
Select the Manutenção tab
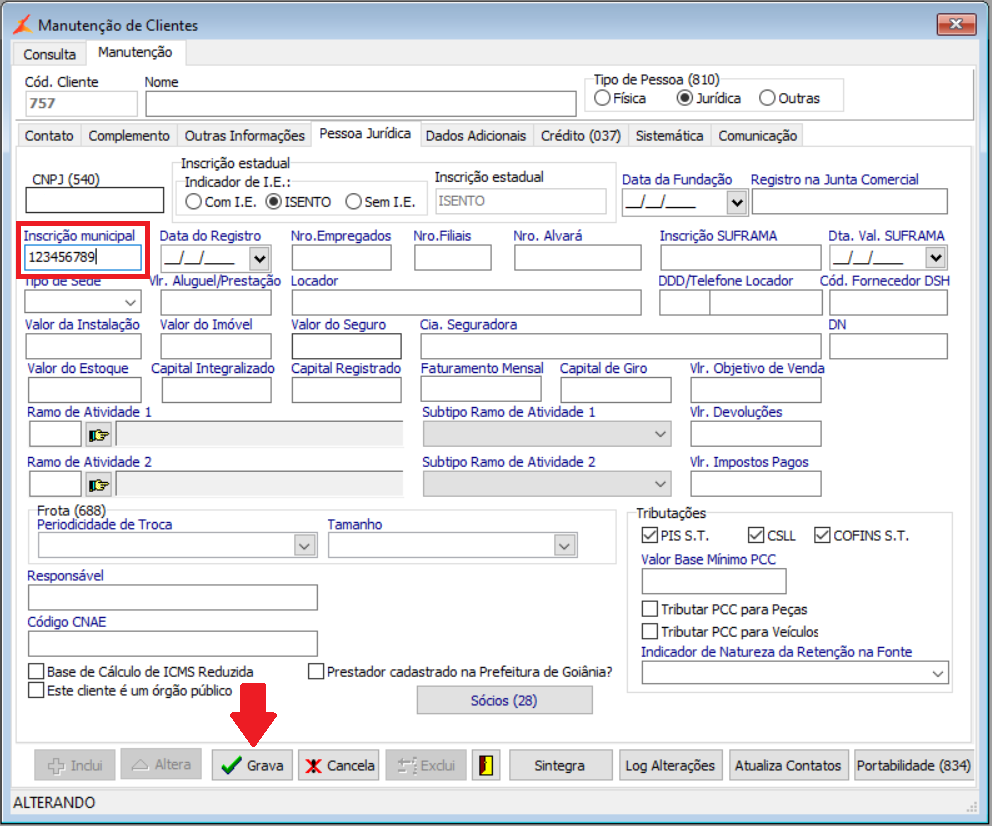point(135,52)
